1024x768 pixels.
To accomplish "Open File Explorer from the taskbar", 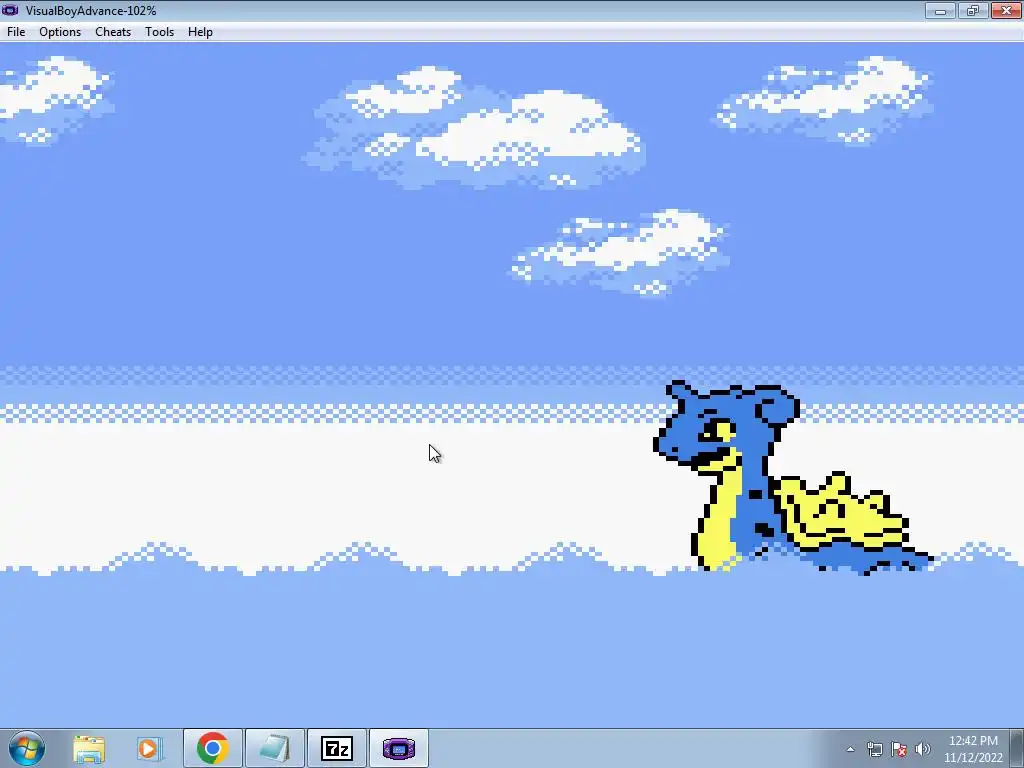I will 89,748.
